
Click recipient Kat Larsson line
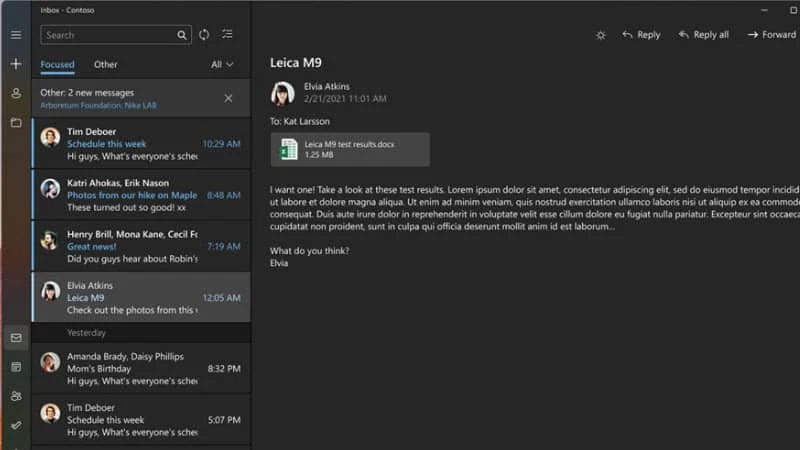[300, 121]
